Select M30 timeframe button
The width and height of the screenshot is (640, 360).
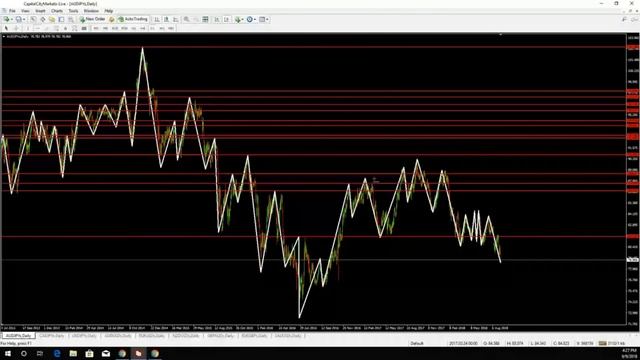[x=125, y=28]
